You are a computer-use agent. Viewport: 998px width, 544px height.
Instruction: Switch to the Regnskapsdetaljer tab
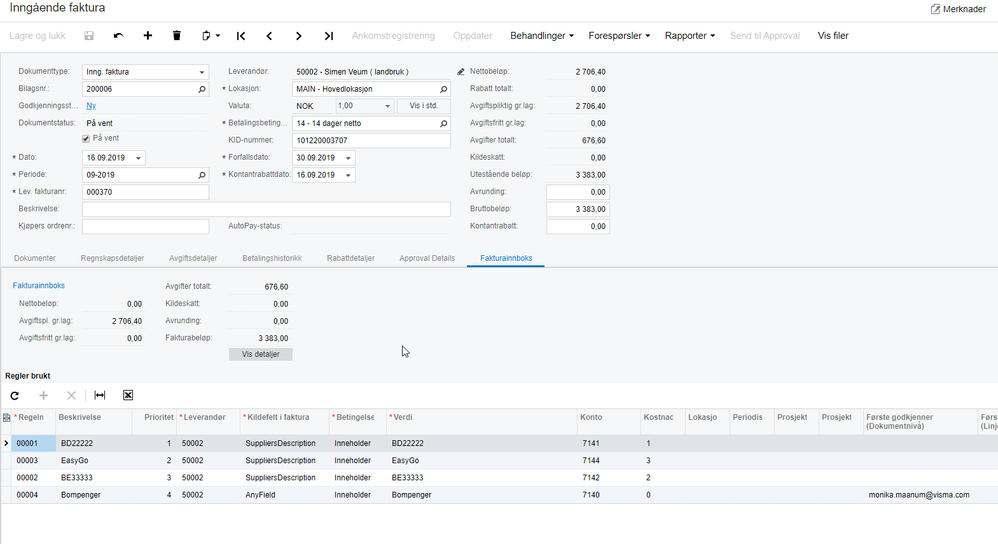(x=112, y=258)
